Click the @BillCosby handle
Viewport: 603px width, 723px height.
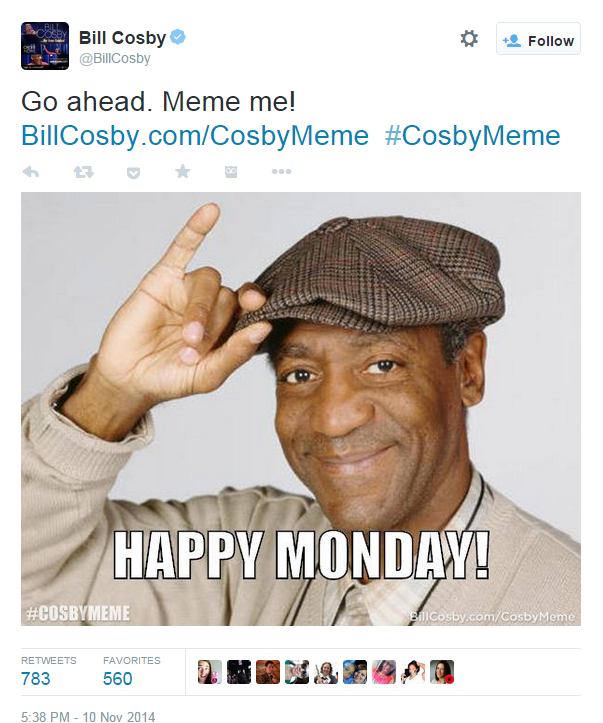(115, 59)
